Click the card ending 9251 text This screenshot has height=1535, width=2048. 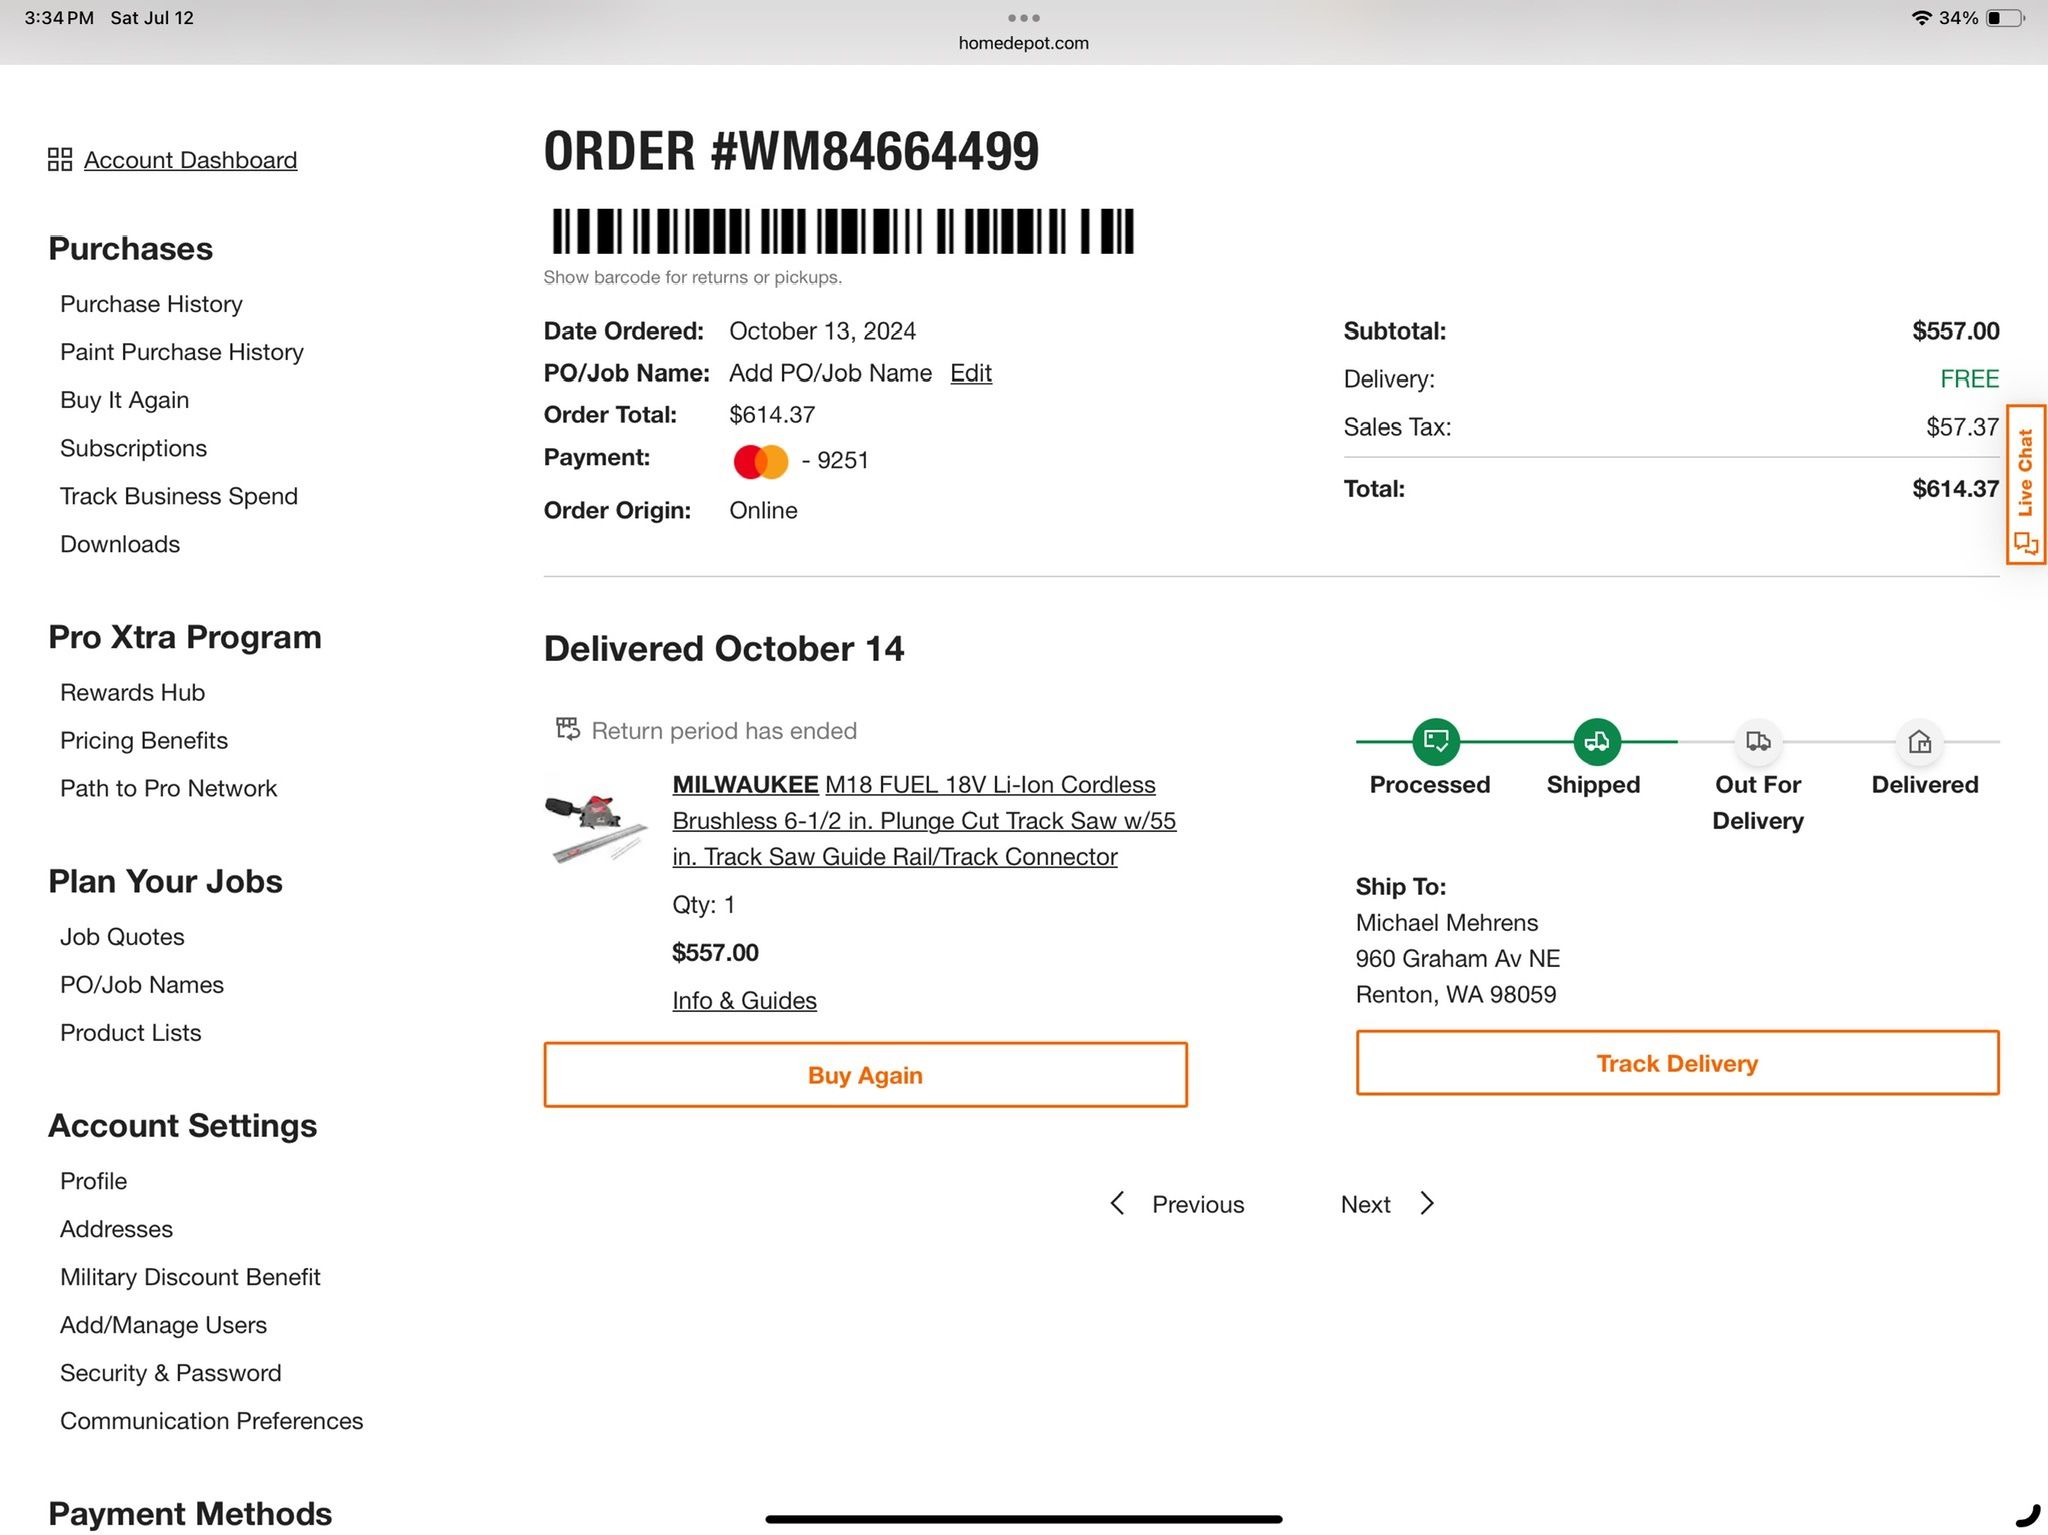pos(835,461)
